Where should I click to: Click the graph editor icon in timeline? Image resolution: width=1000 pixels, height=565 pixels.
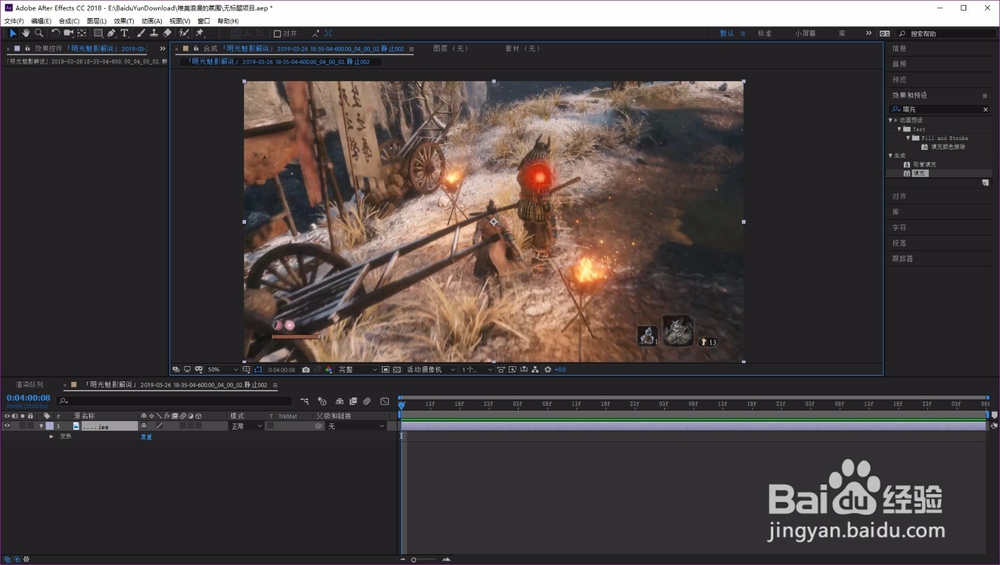pyautogui.click(x=385, y=401)
